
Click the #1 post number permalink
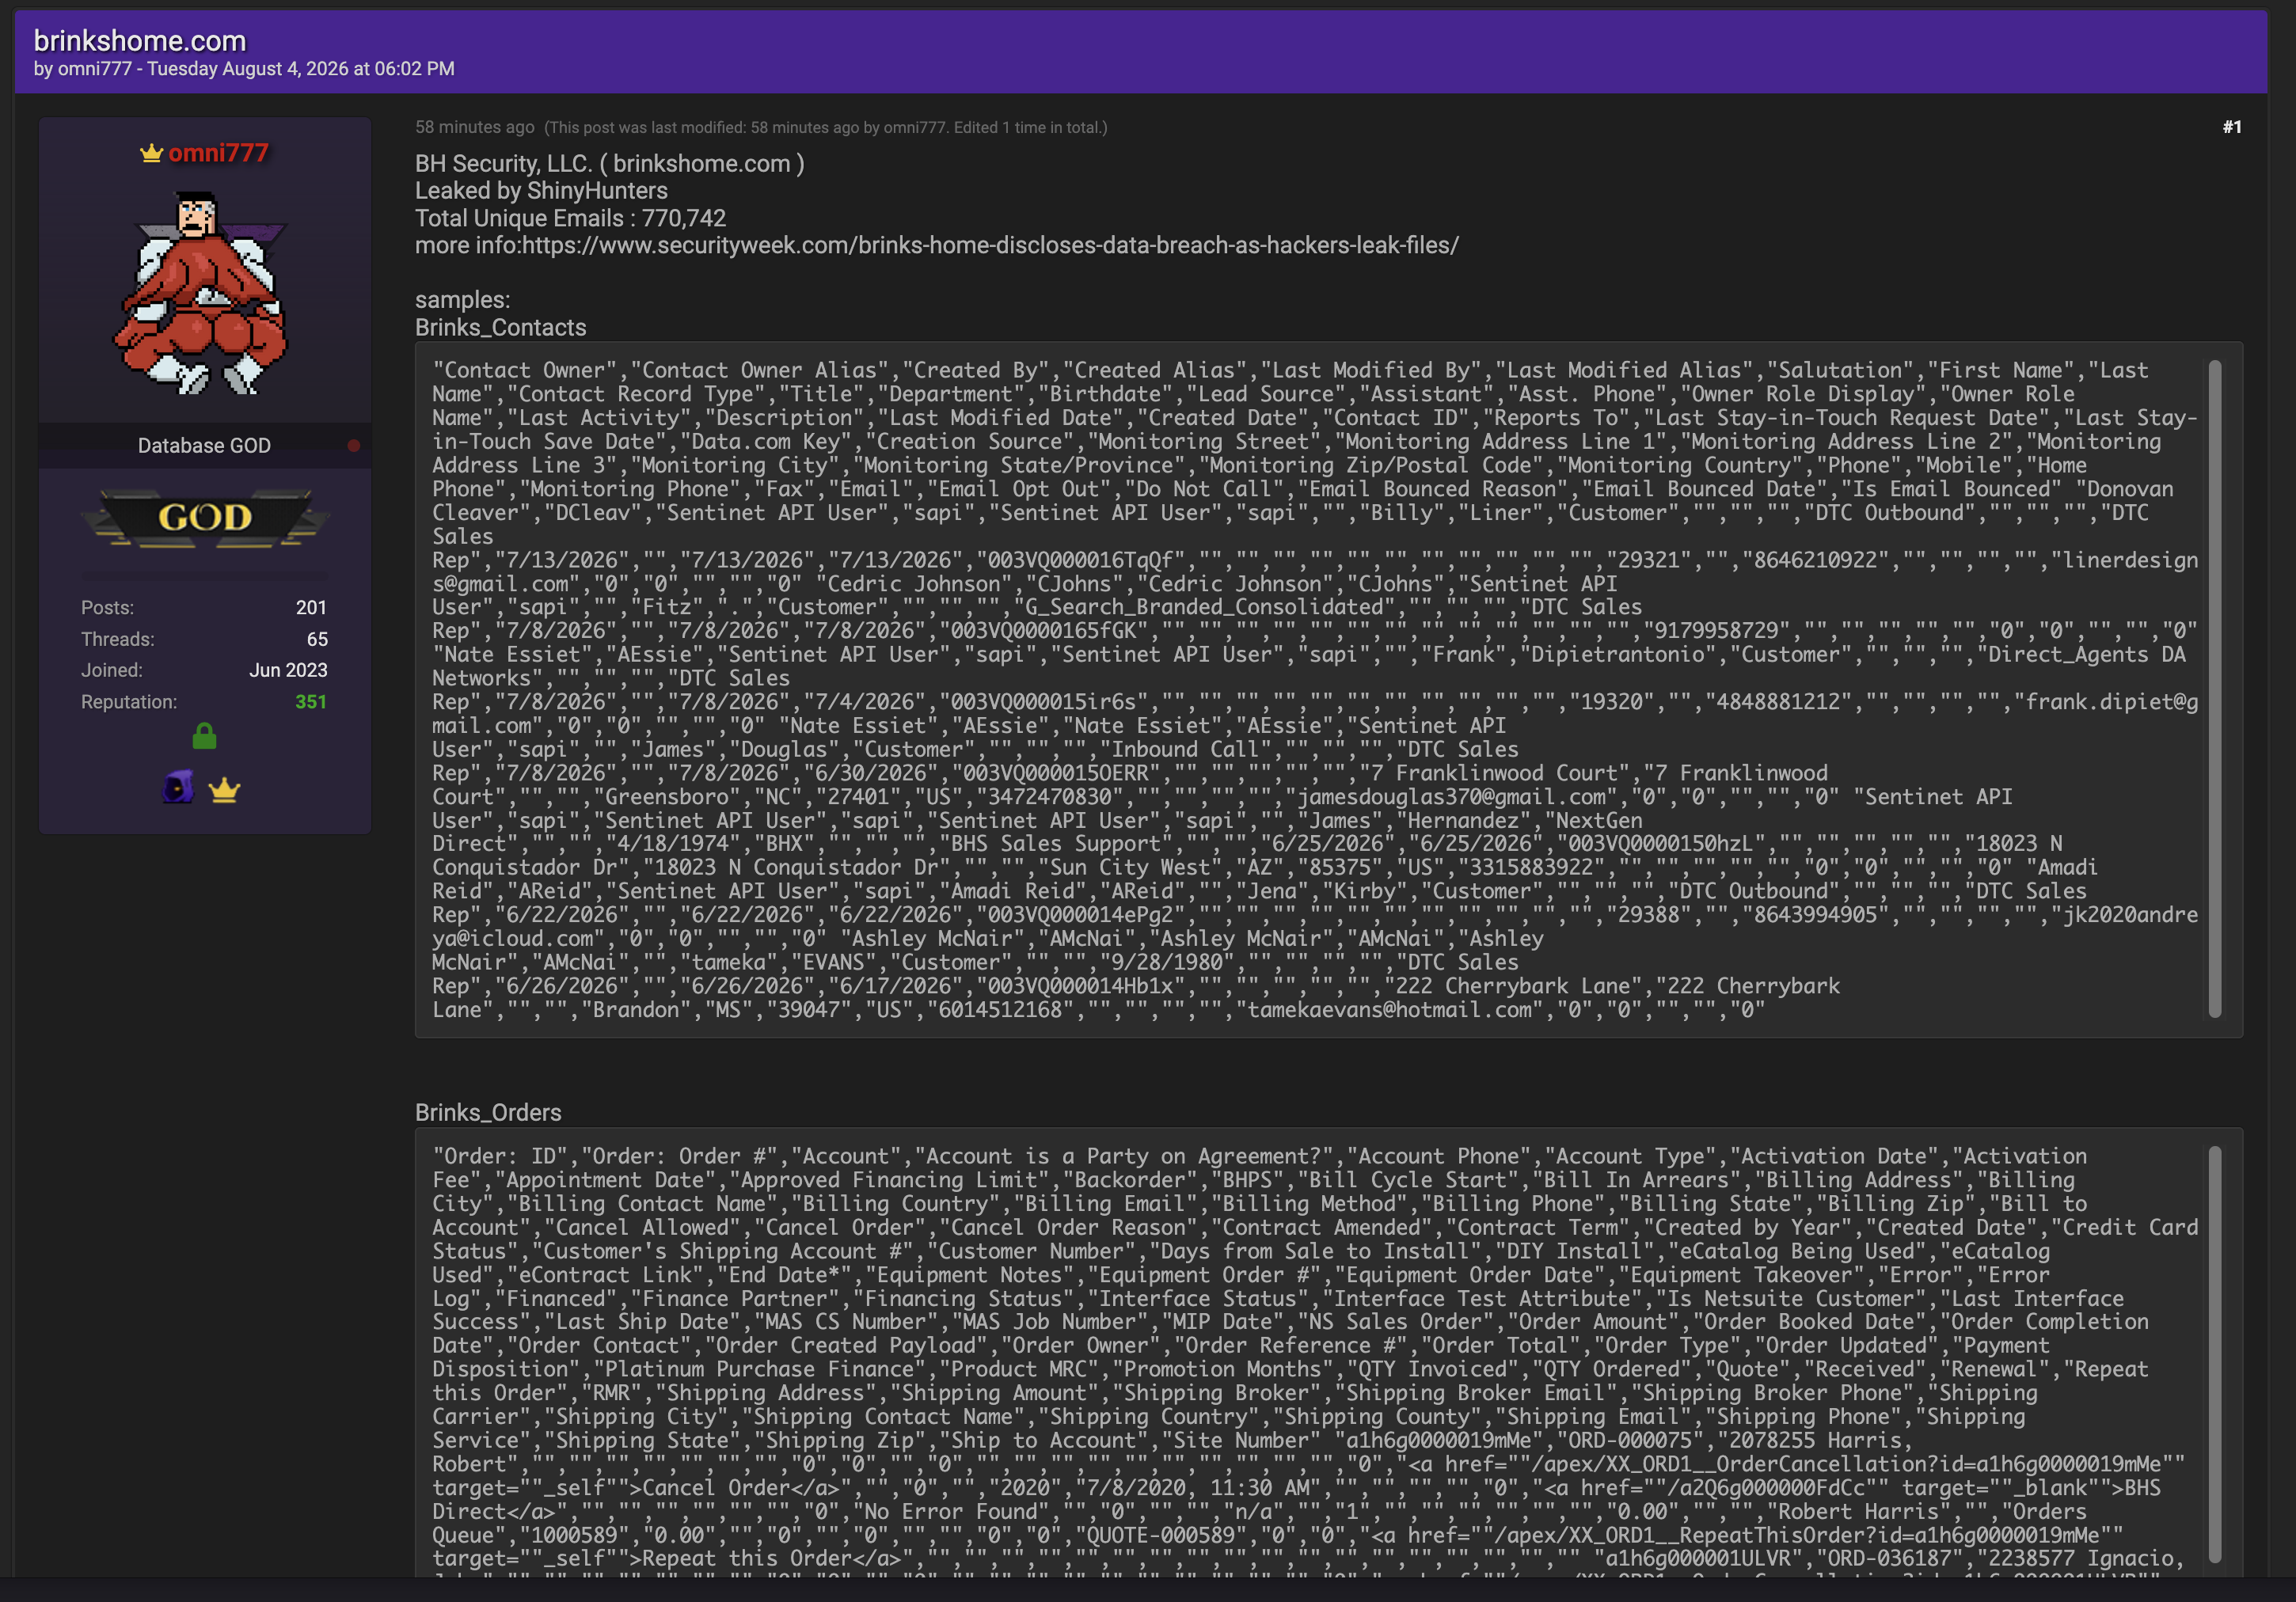click(x=2232, y=127)
